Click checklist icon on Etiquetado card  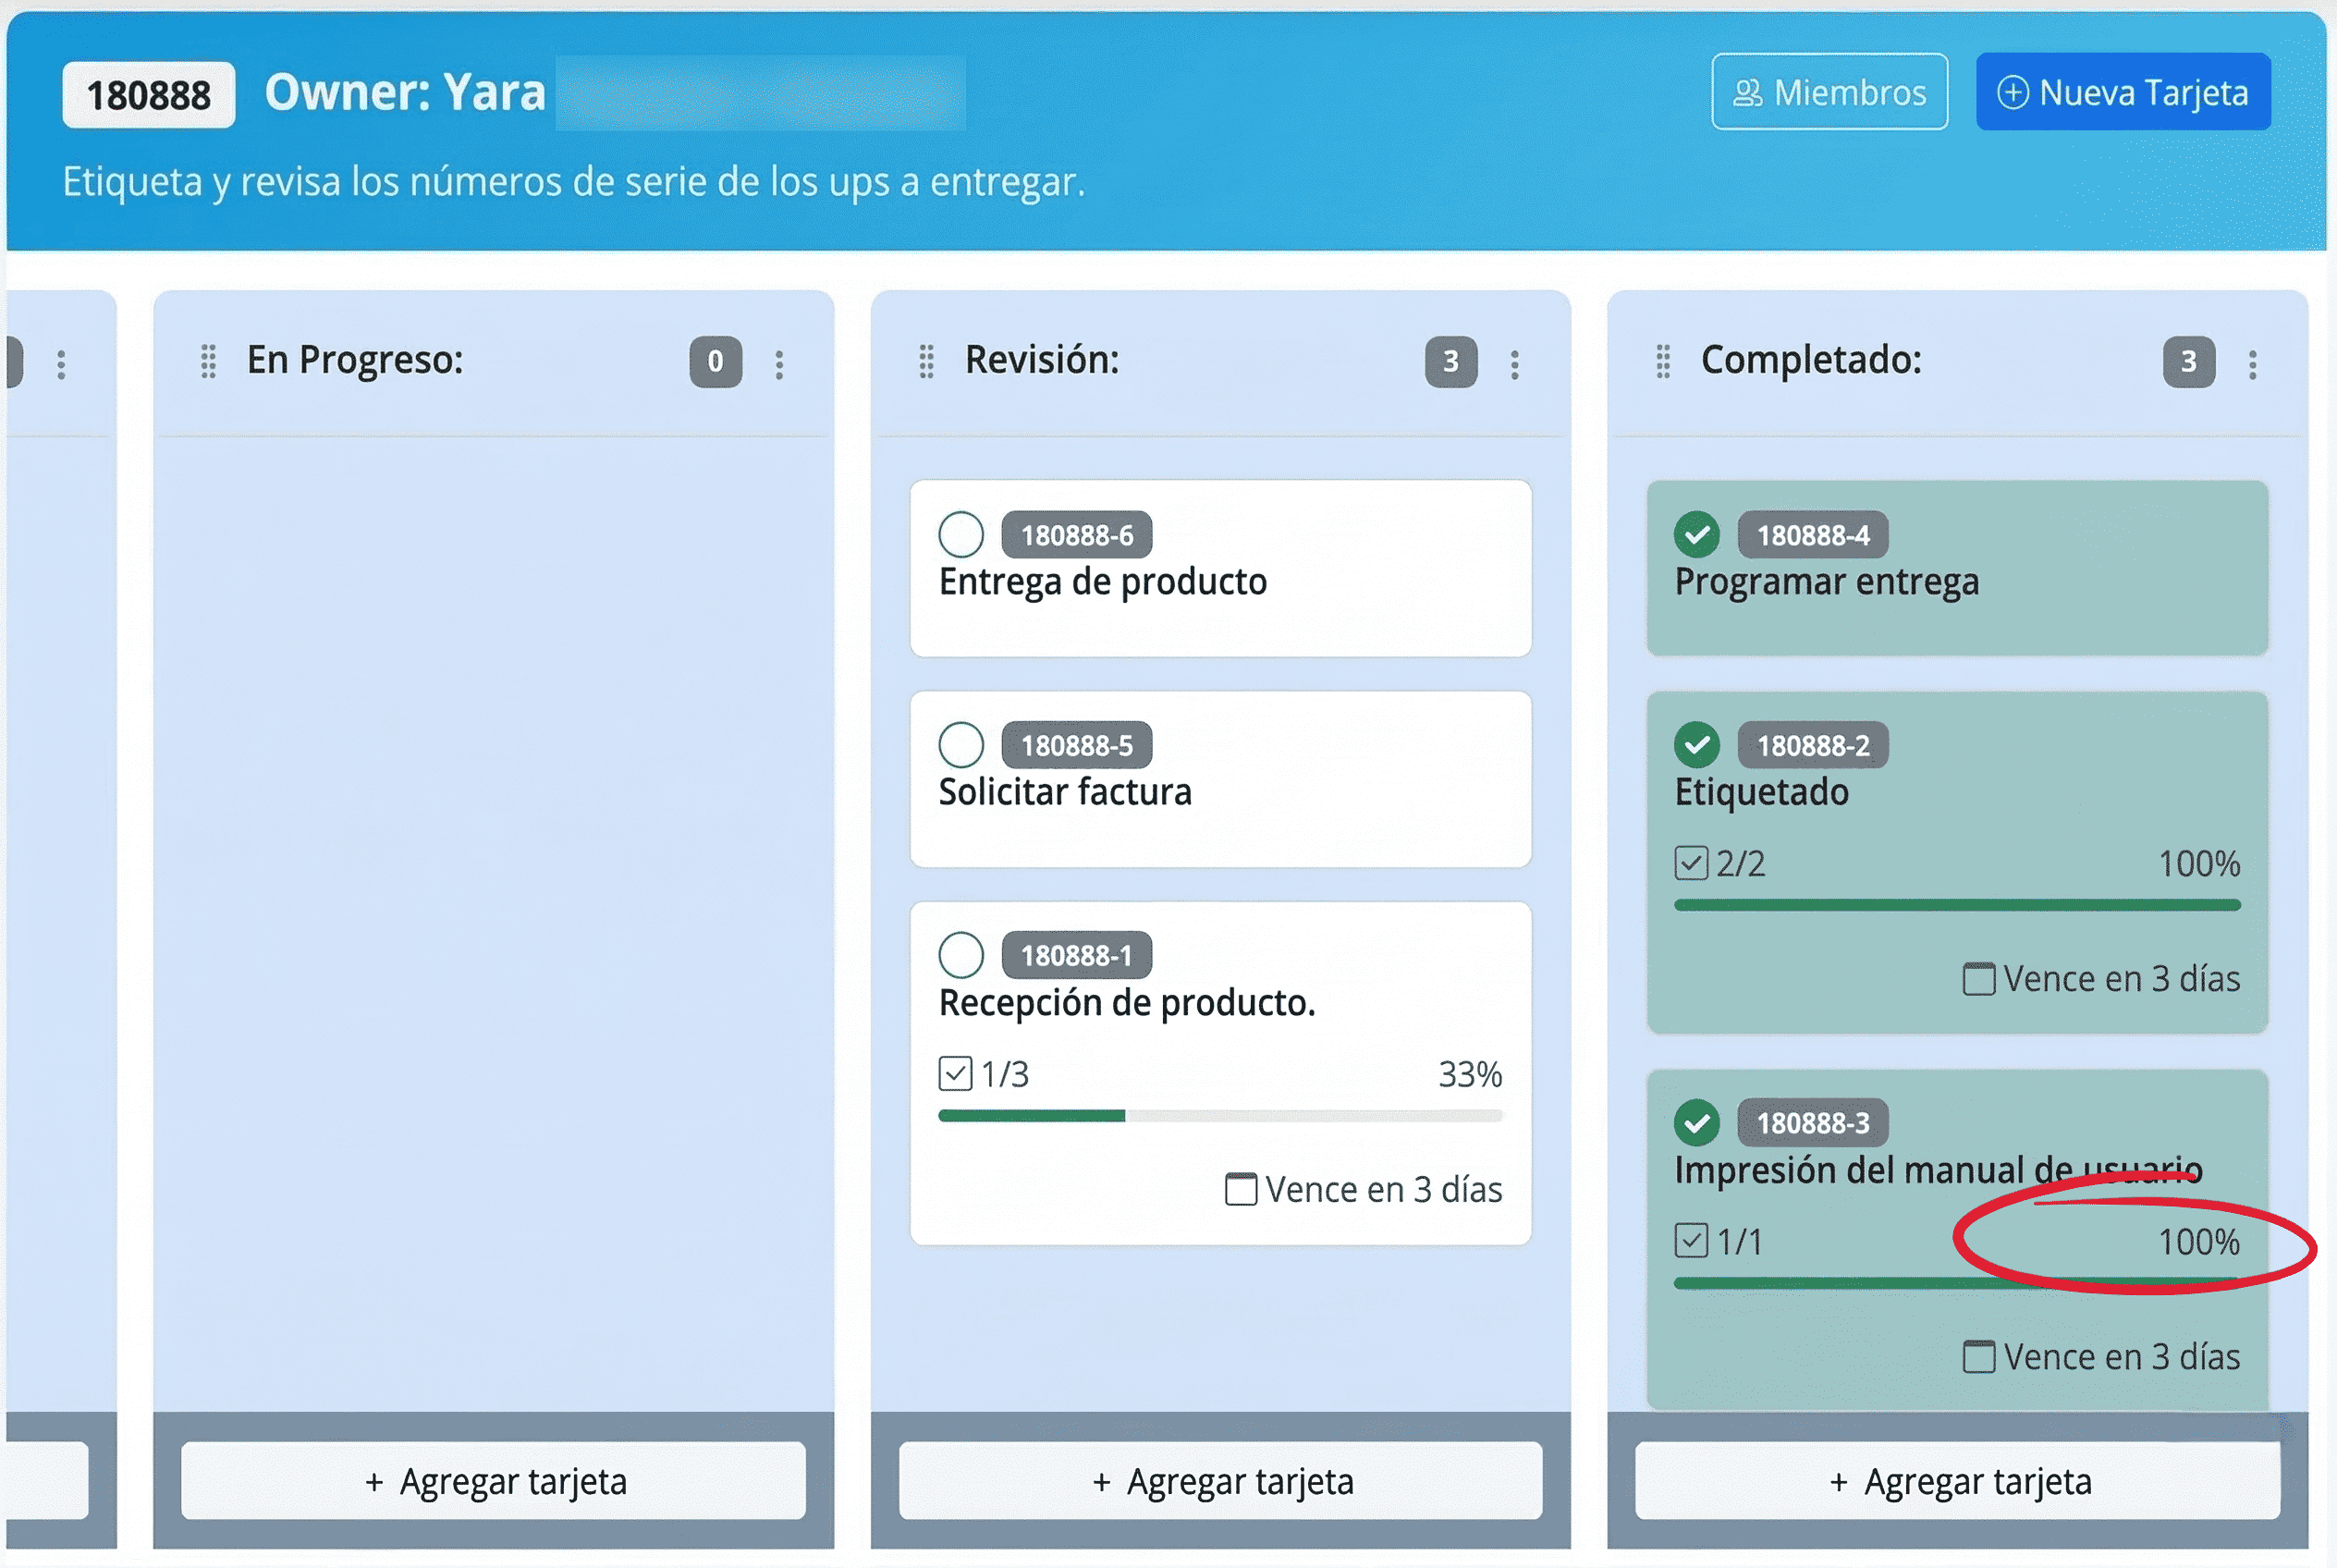tap(1691, 862)
